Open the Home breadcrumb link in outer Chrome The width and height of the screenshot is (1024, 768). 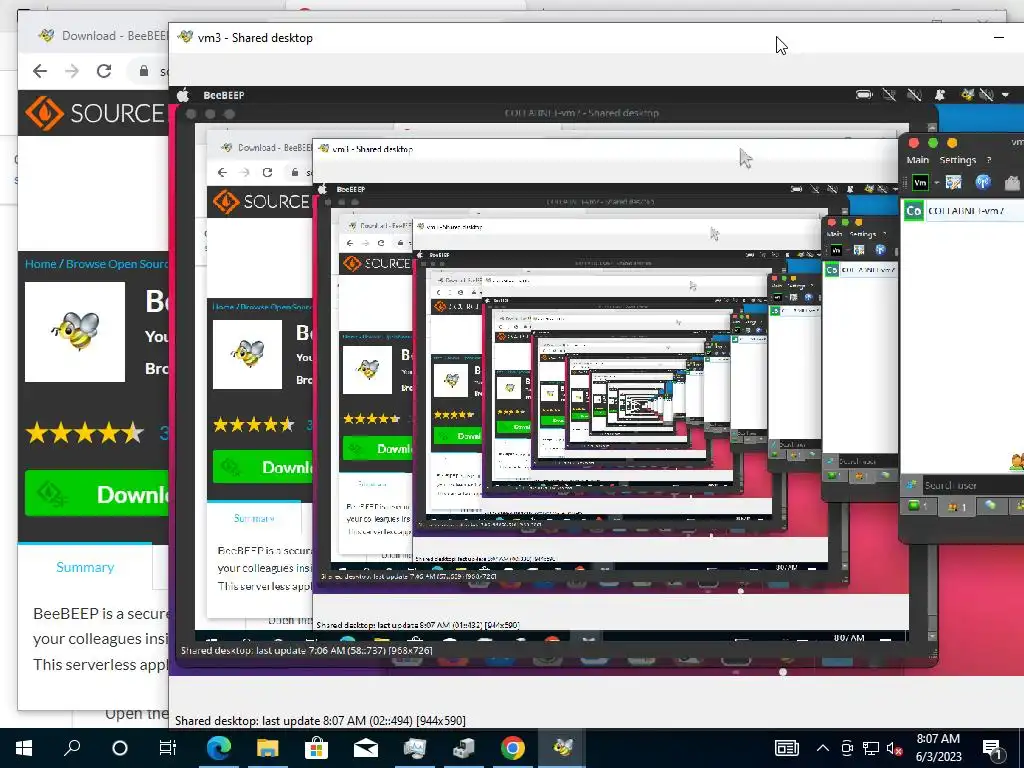[40, 264]
